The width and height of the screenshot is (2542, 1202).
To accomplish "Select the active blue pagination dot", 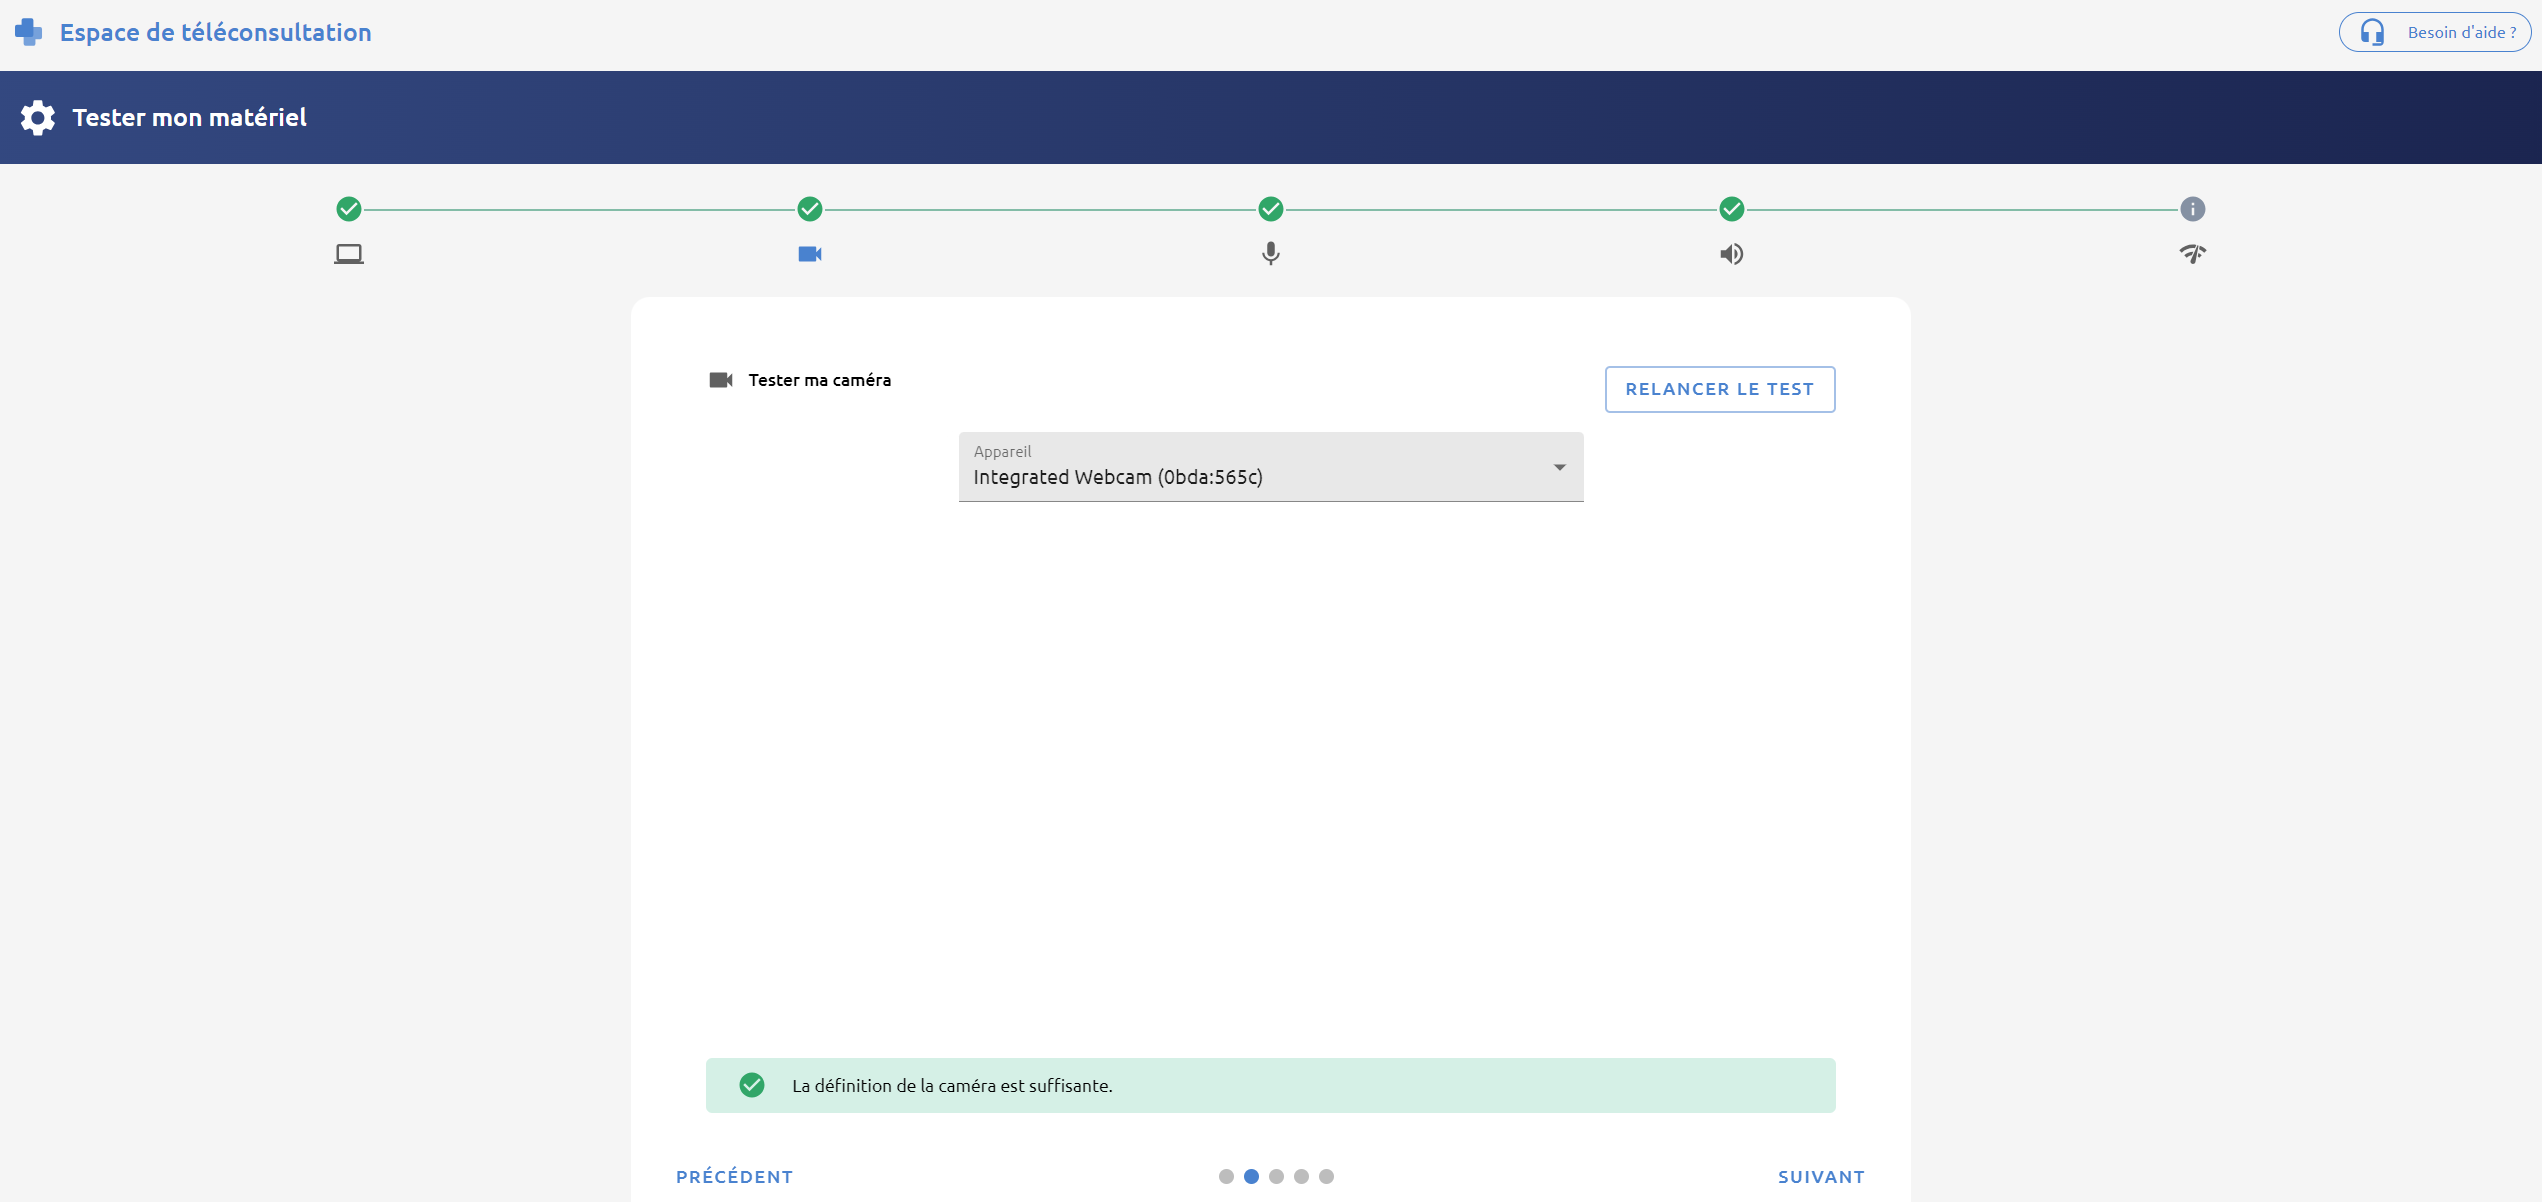I will tap(1251, 1177).
